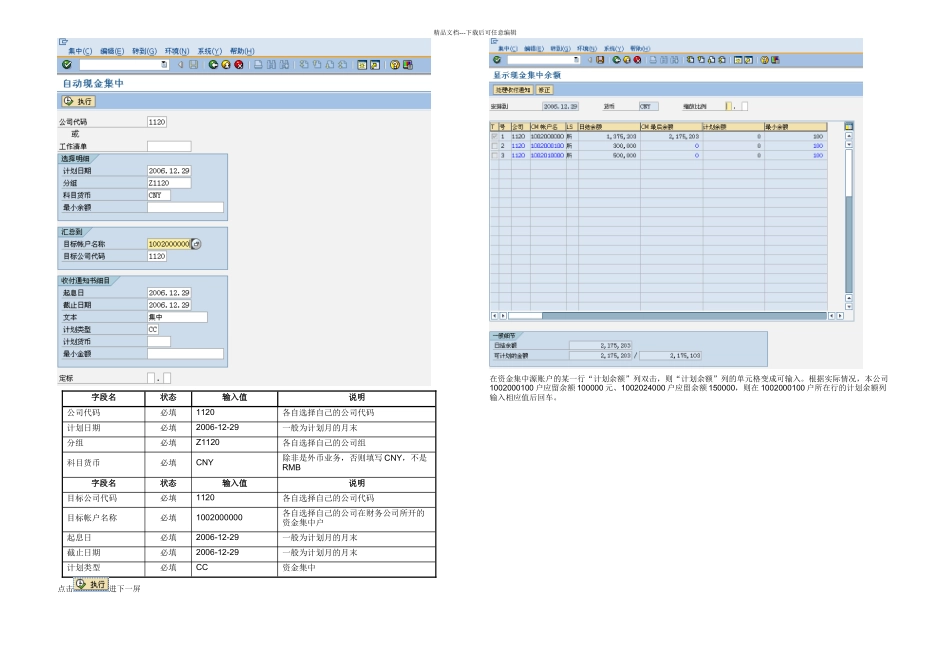Open the 编辑(E) menu in left window
The height and width of the screenshot is (672, 950).
point(112,51)
